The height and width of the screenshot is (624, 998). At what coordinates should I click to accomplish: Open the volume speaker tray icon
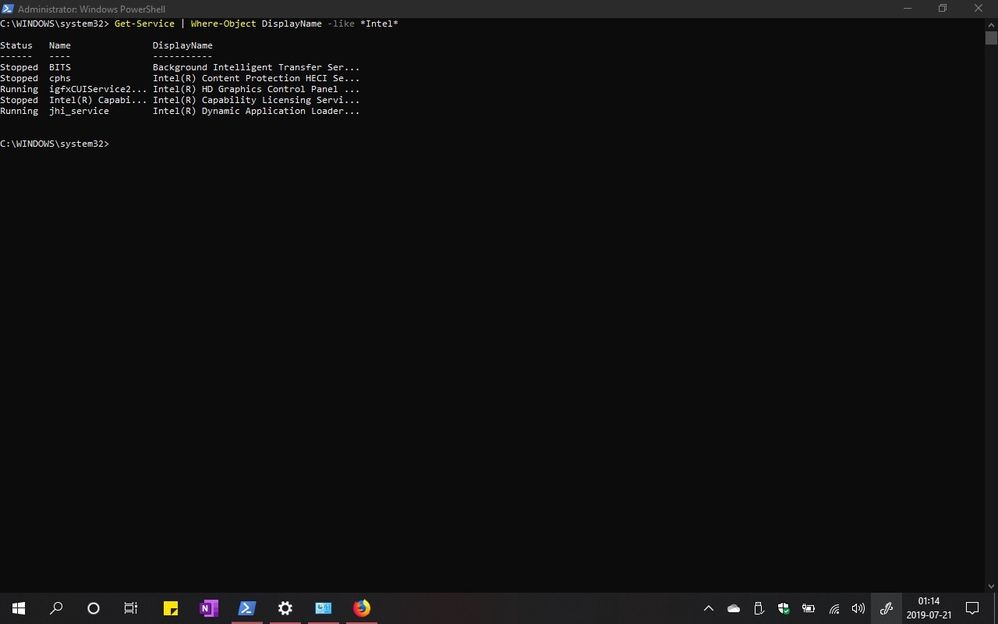click(x=859, y=609)
